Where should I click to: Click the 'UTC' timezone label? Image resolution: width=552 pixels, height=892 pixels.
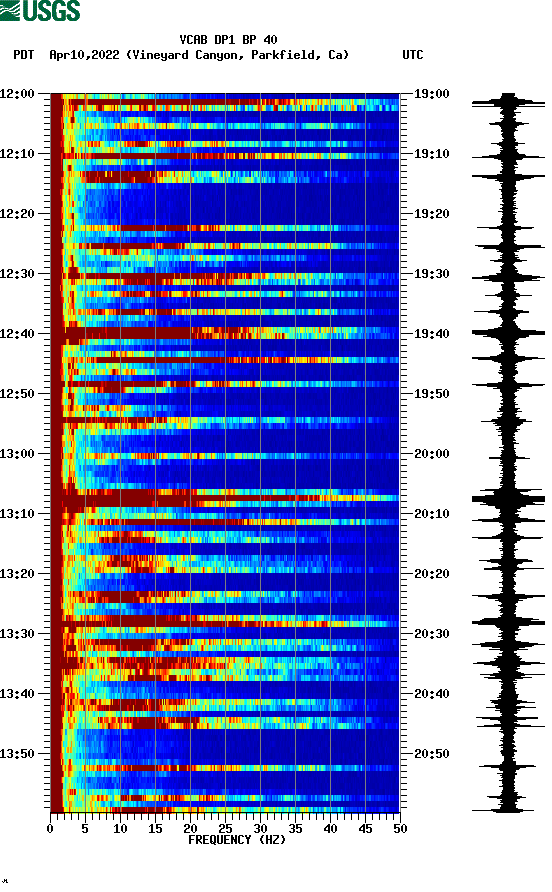coord(413,55)
